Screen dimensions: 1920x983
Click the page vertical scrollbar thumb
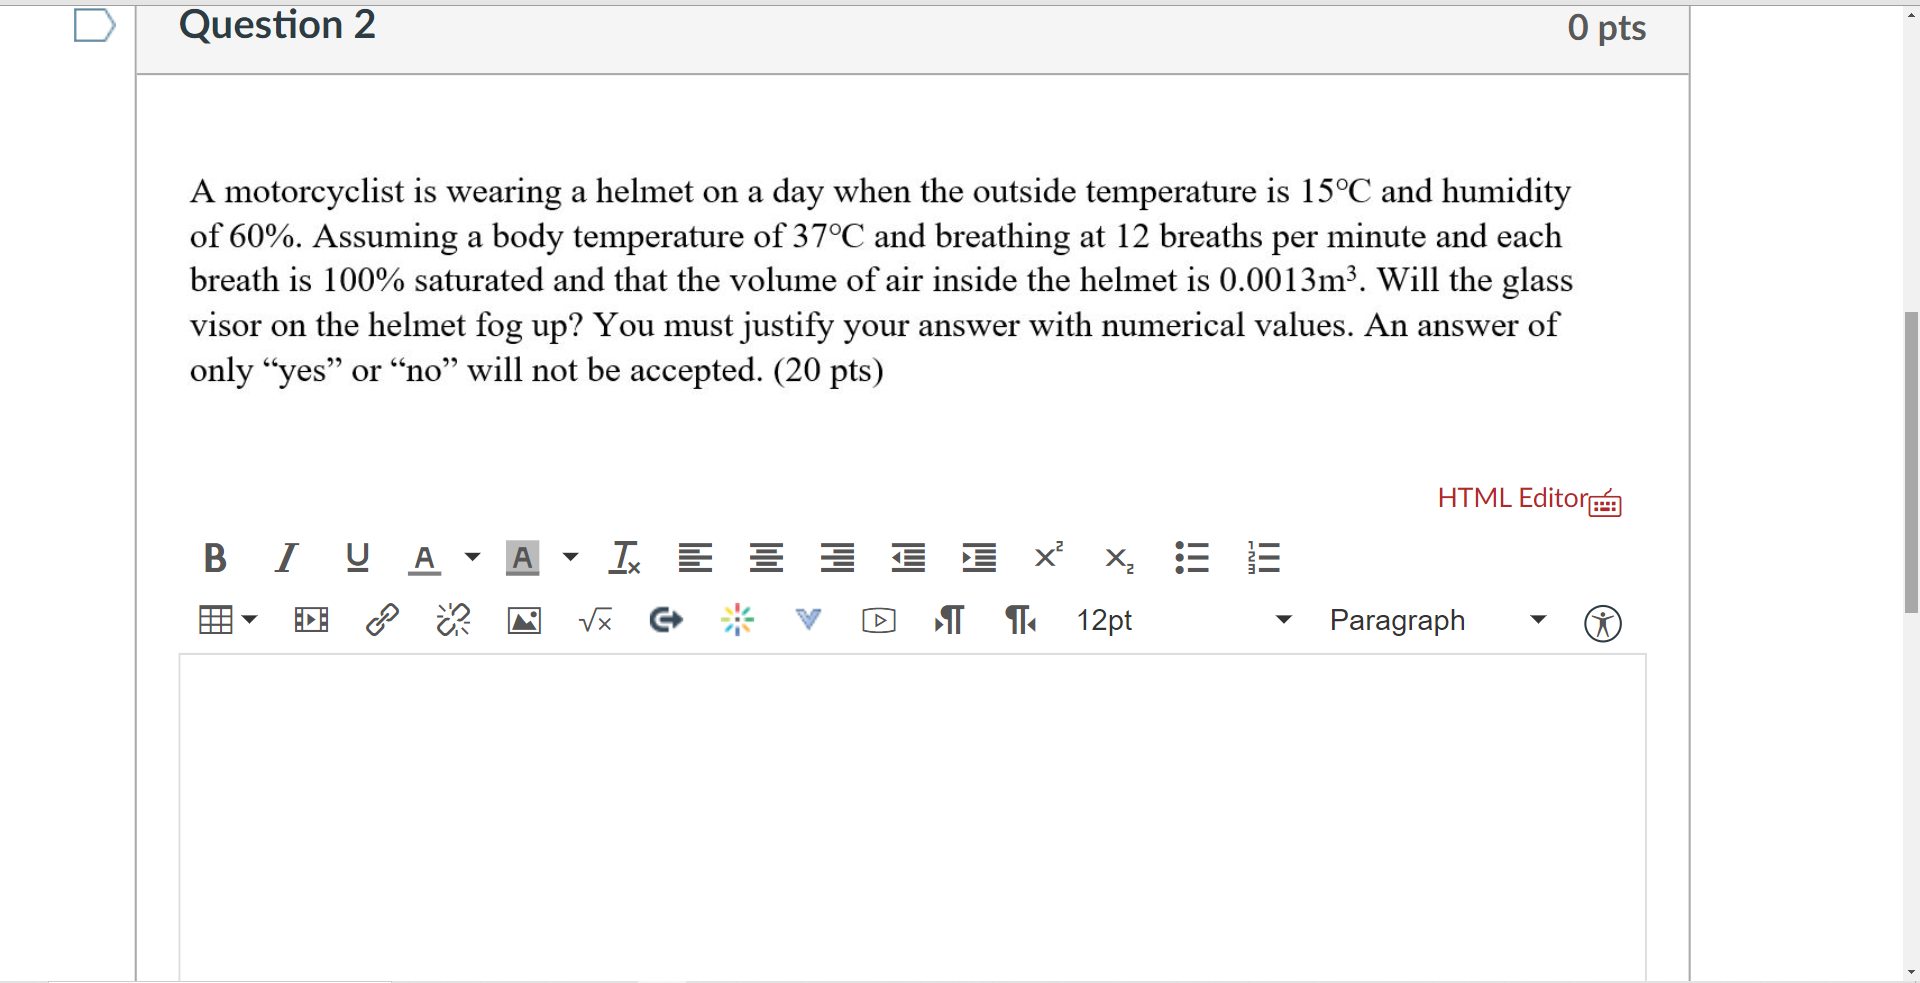pos(1911,462)
